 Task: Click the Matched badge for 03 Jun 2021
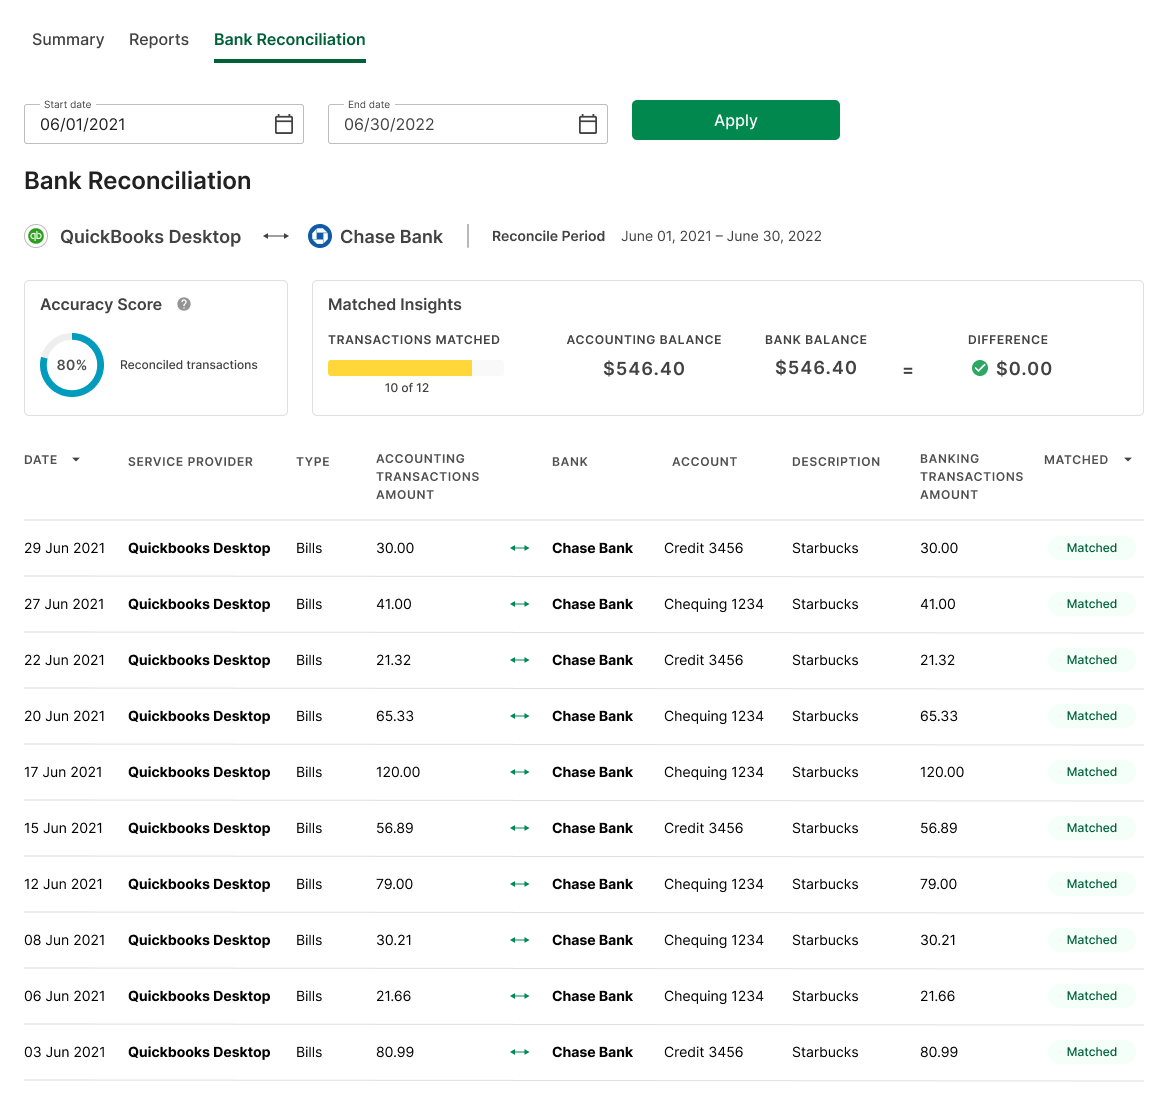1091,1052
